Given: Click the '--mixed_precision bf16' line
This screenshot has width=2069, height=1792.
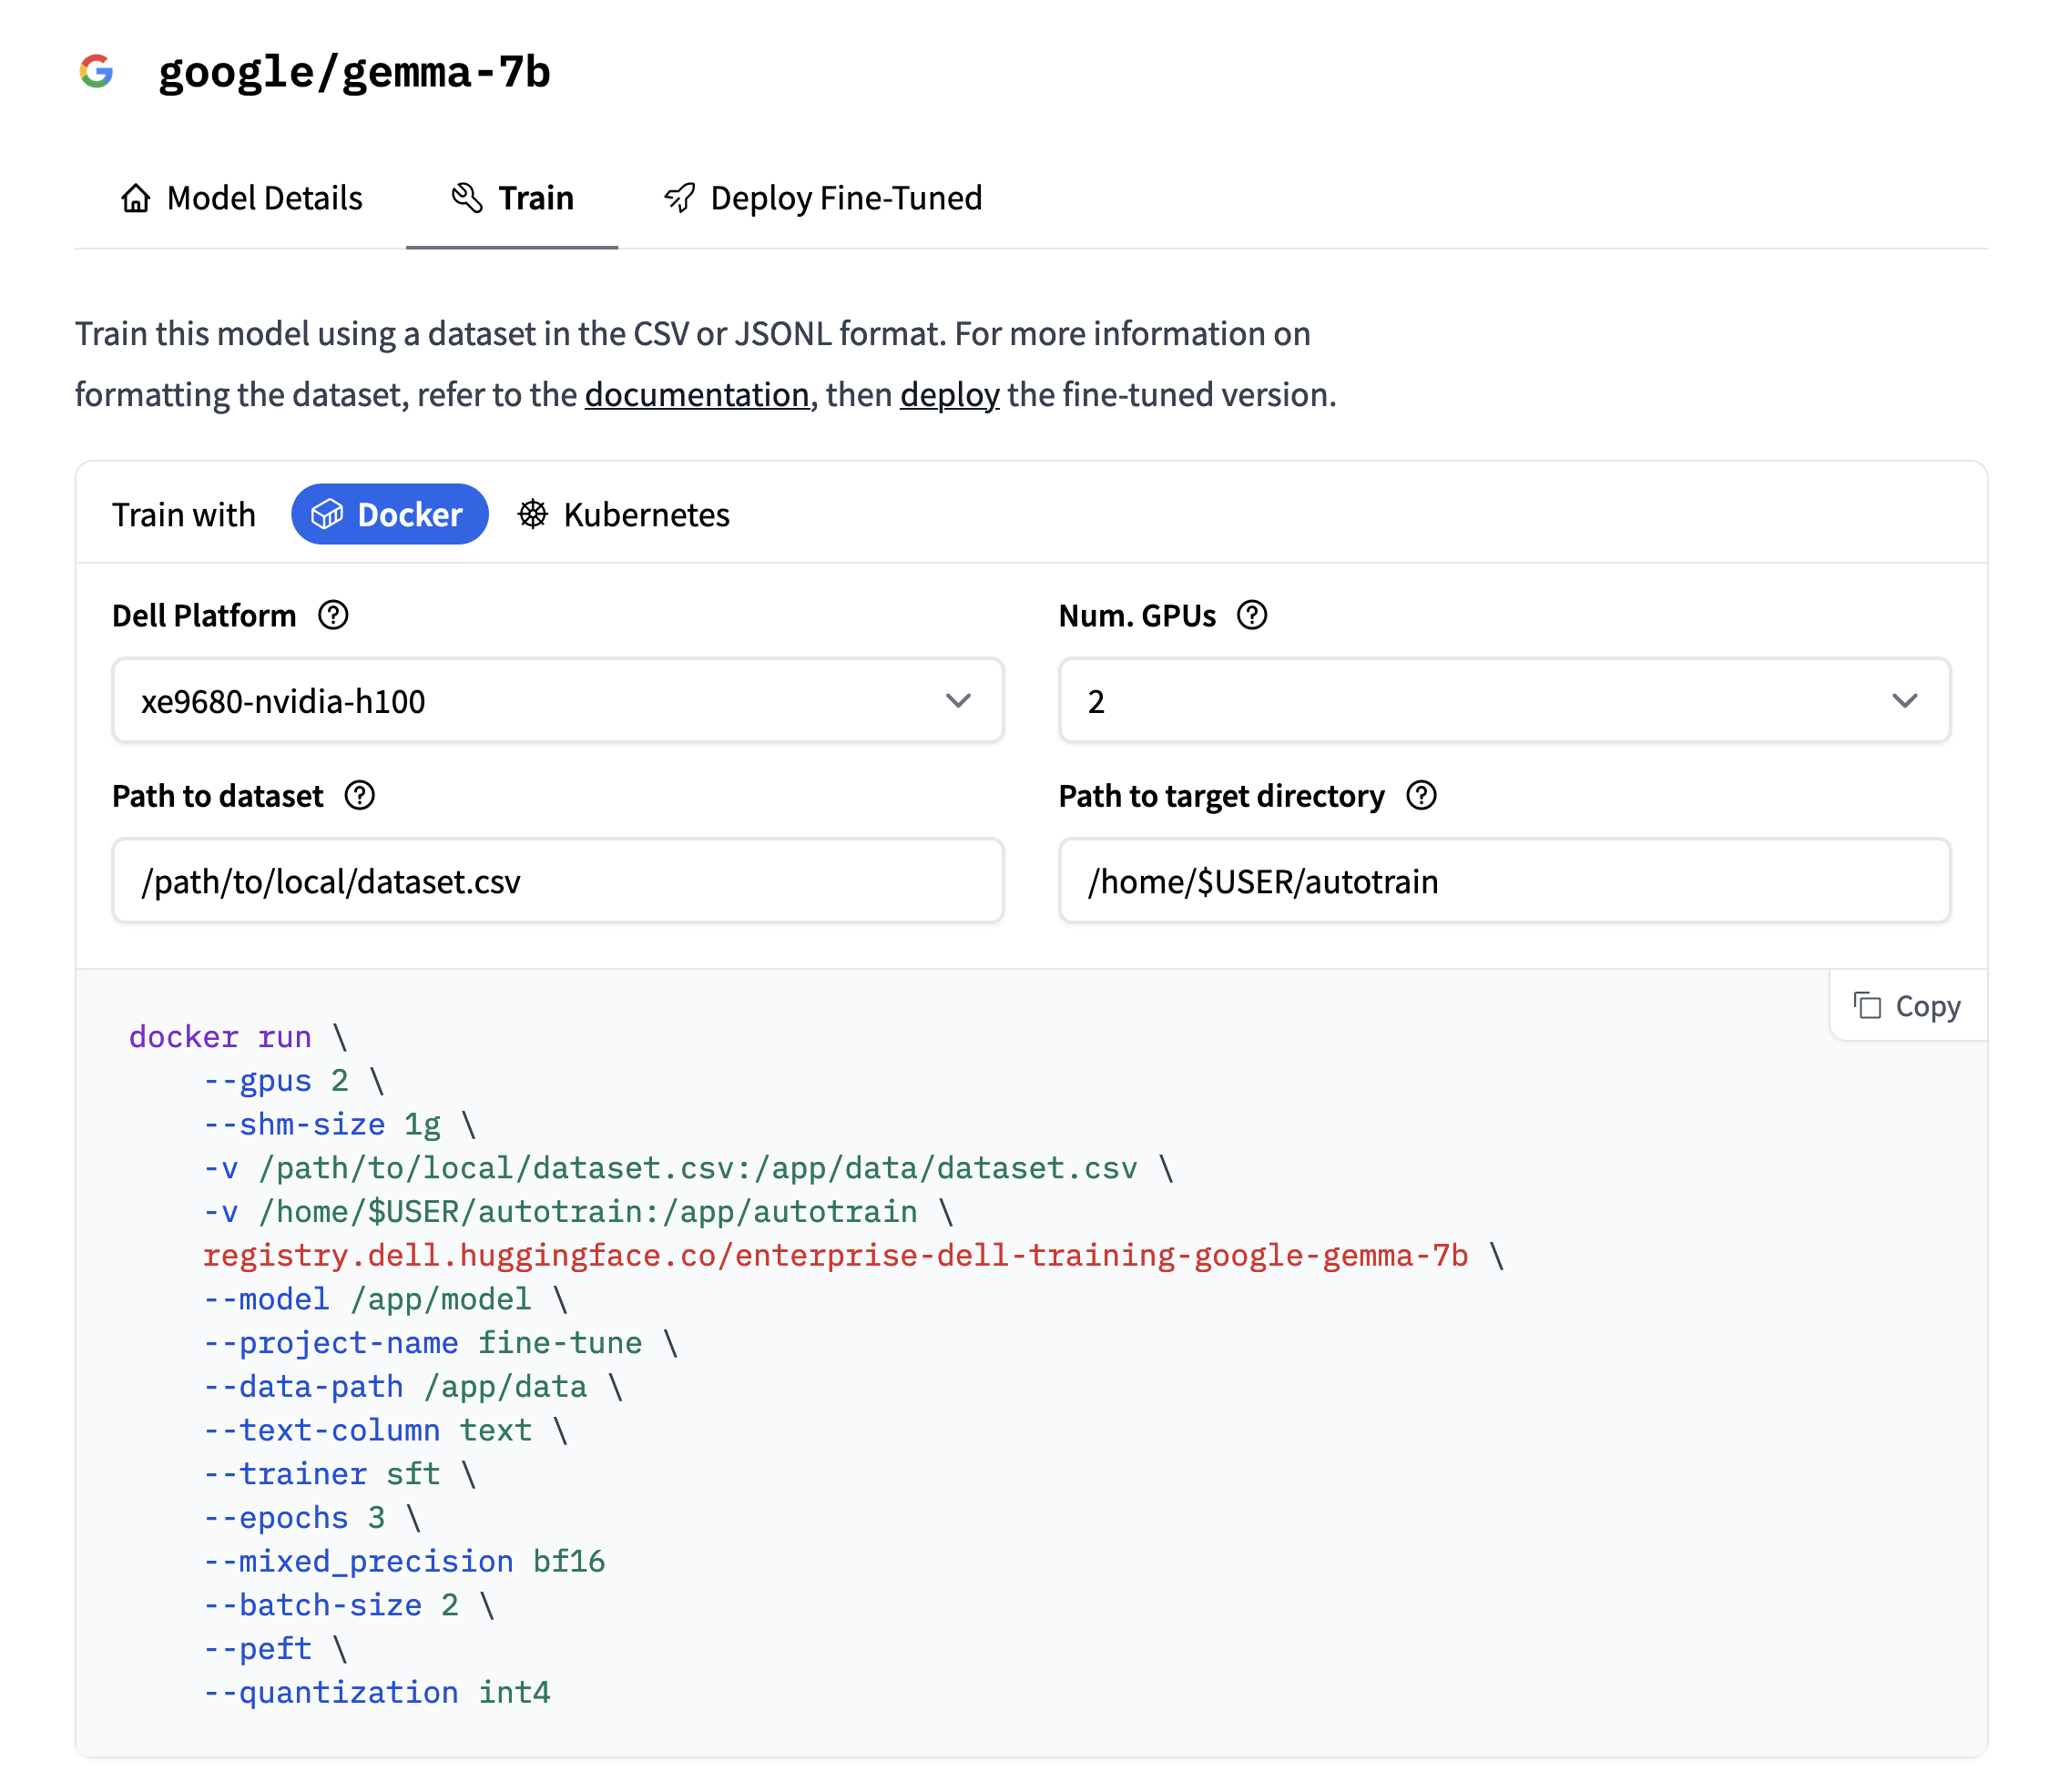Looking at the screenshot, I should [405, 1561].
